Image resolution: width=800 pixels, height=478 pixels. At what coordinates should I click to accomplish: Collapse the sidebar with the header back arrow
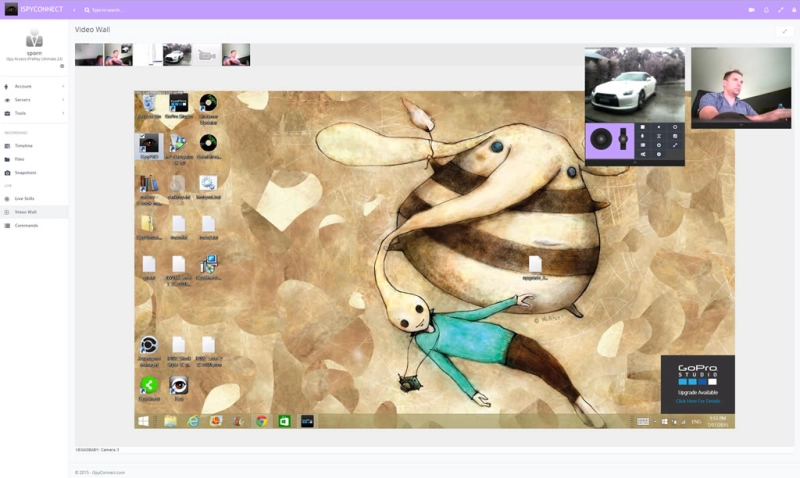(x=74, y=10)
